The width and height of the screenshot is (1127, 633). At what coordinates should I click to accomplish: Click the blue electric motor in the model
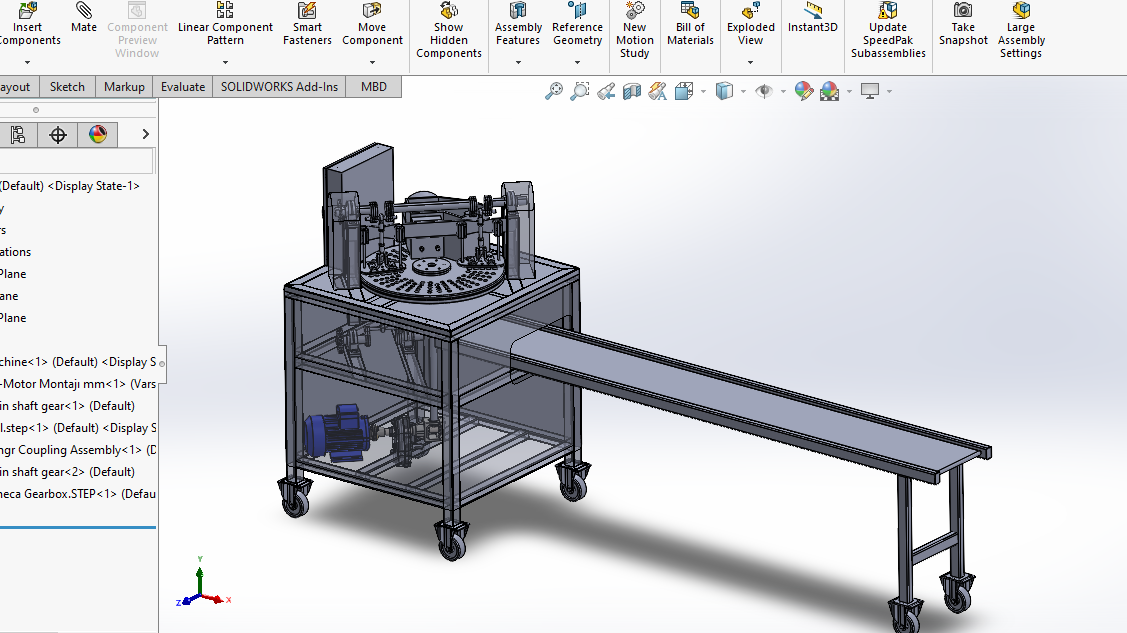(x=336, y=432)
